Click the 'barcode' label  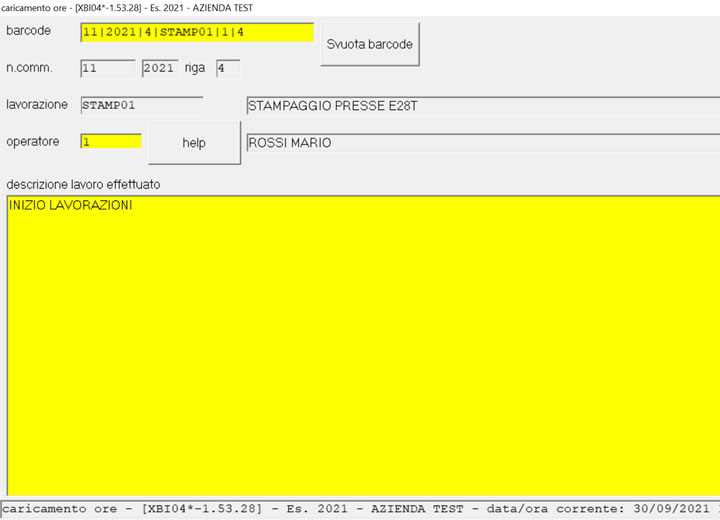coord(29,31)
